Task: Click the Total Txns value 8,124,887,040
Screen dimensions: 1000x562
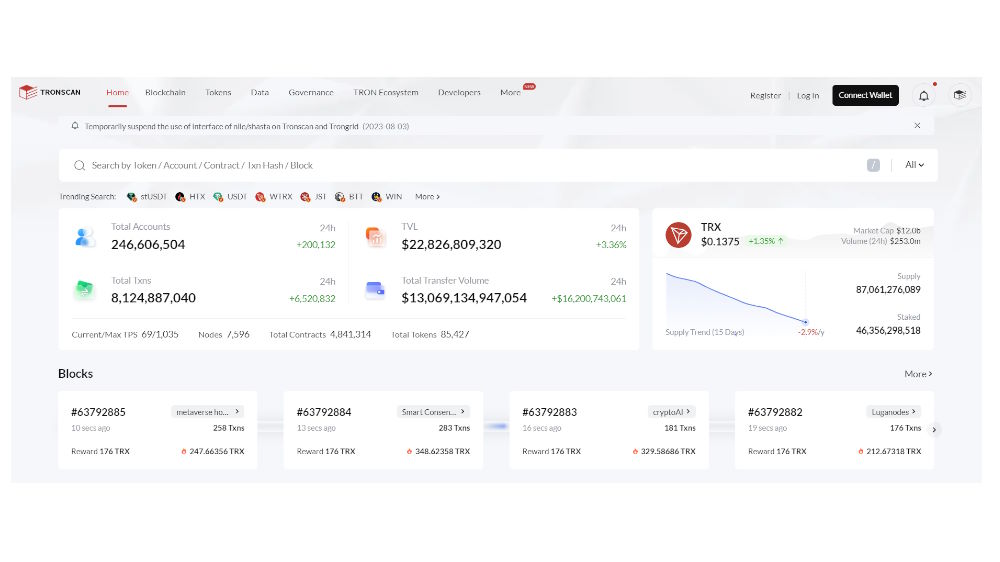Action: 153,298
